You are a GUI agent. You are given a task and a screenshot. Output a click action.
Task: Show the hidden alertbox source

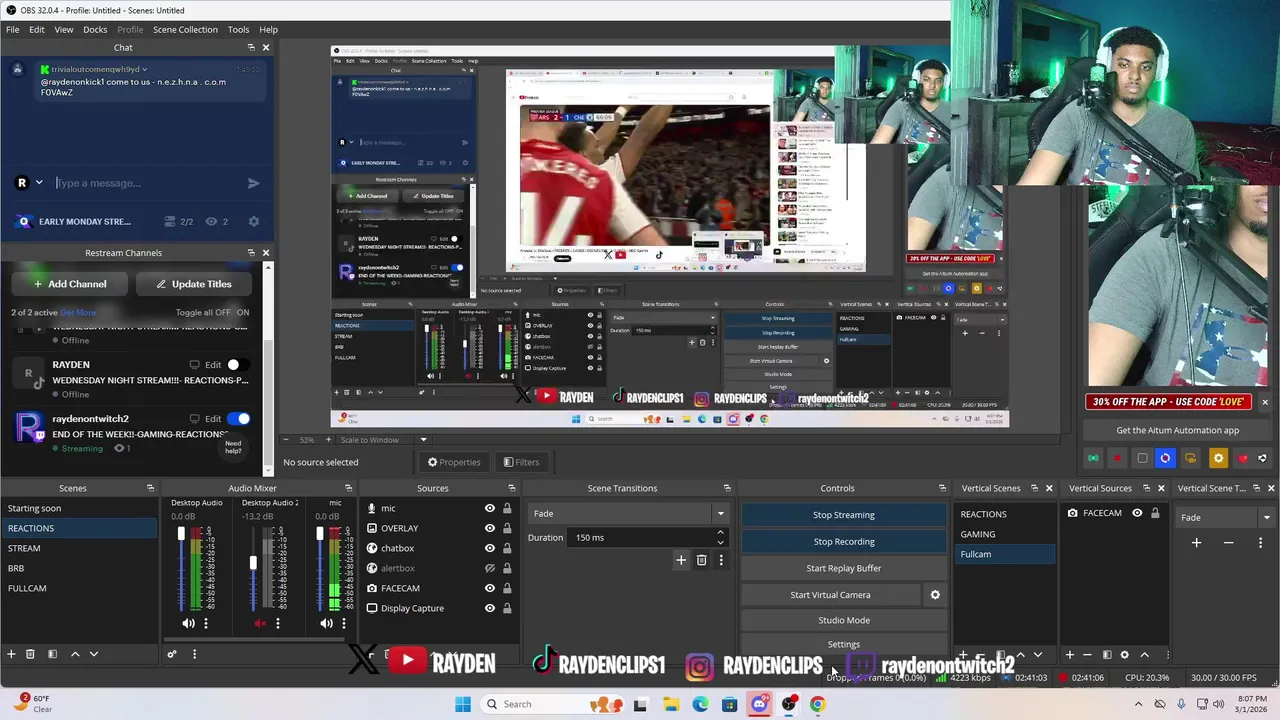click(x=489, y=568)
